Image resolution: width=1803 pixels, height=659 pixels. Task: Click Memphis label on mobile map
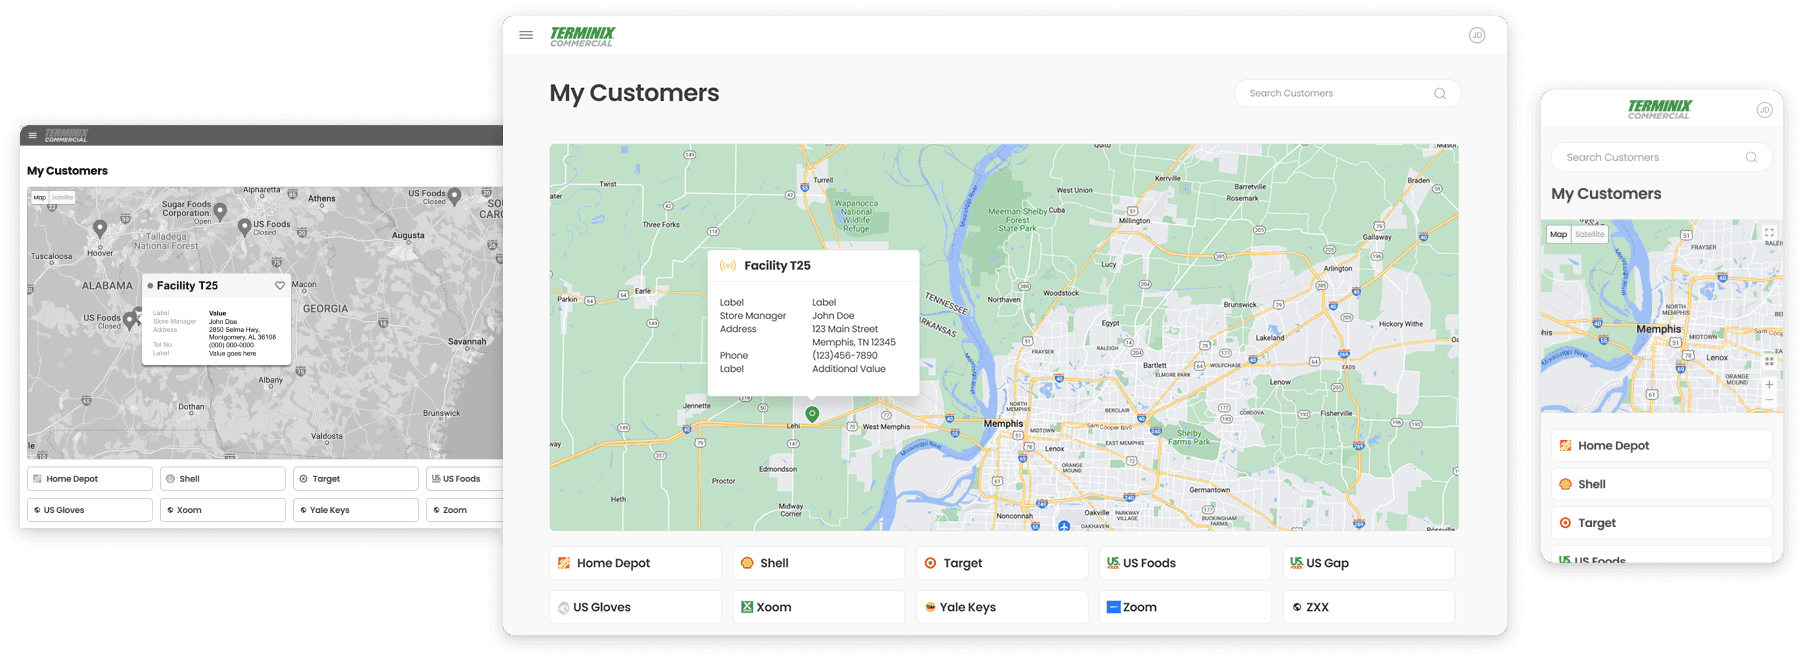click(x=1658, y=329)
